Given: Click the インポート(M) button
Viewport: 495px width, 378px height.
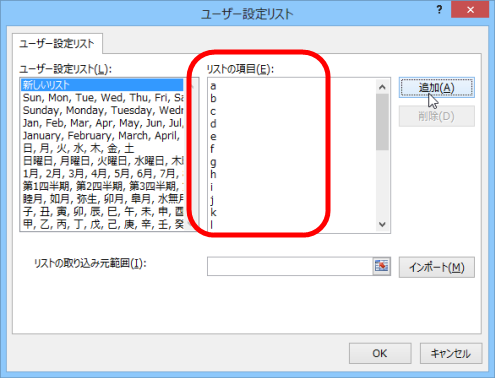Looking at the screenshot, I should tap(437, 267).
